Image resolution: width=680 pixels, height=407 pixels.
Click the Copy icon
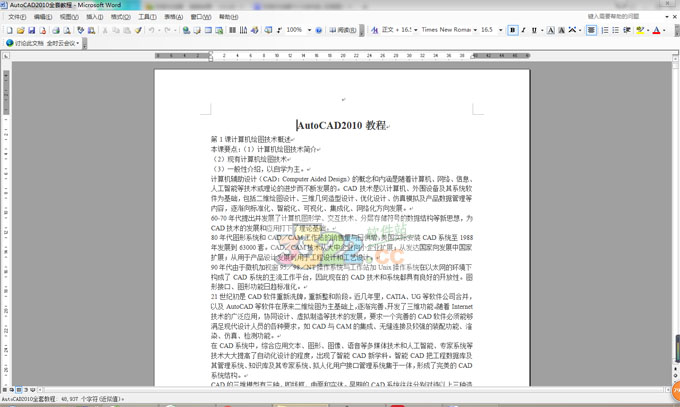tap(116, 30)
